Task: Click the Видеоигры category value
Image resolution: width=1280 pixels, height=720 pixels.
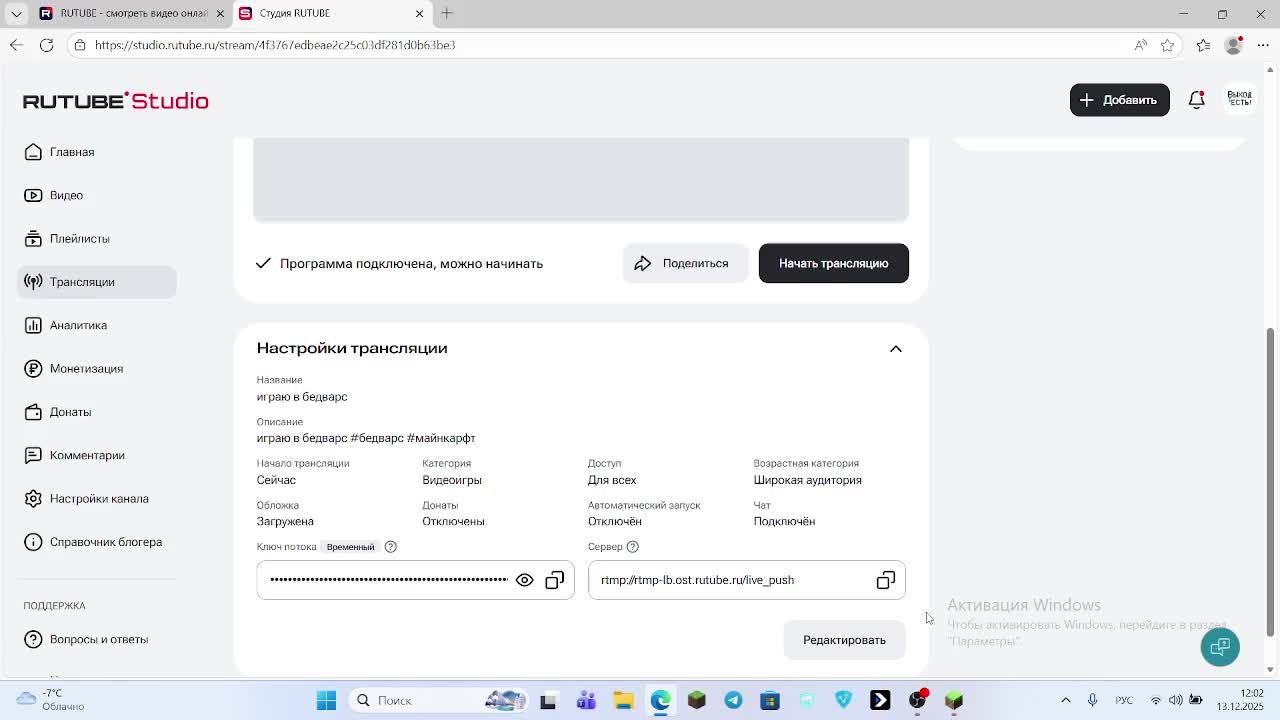Action: click(452, 480)
